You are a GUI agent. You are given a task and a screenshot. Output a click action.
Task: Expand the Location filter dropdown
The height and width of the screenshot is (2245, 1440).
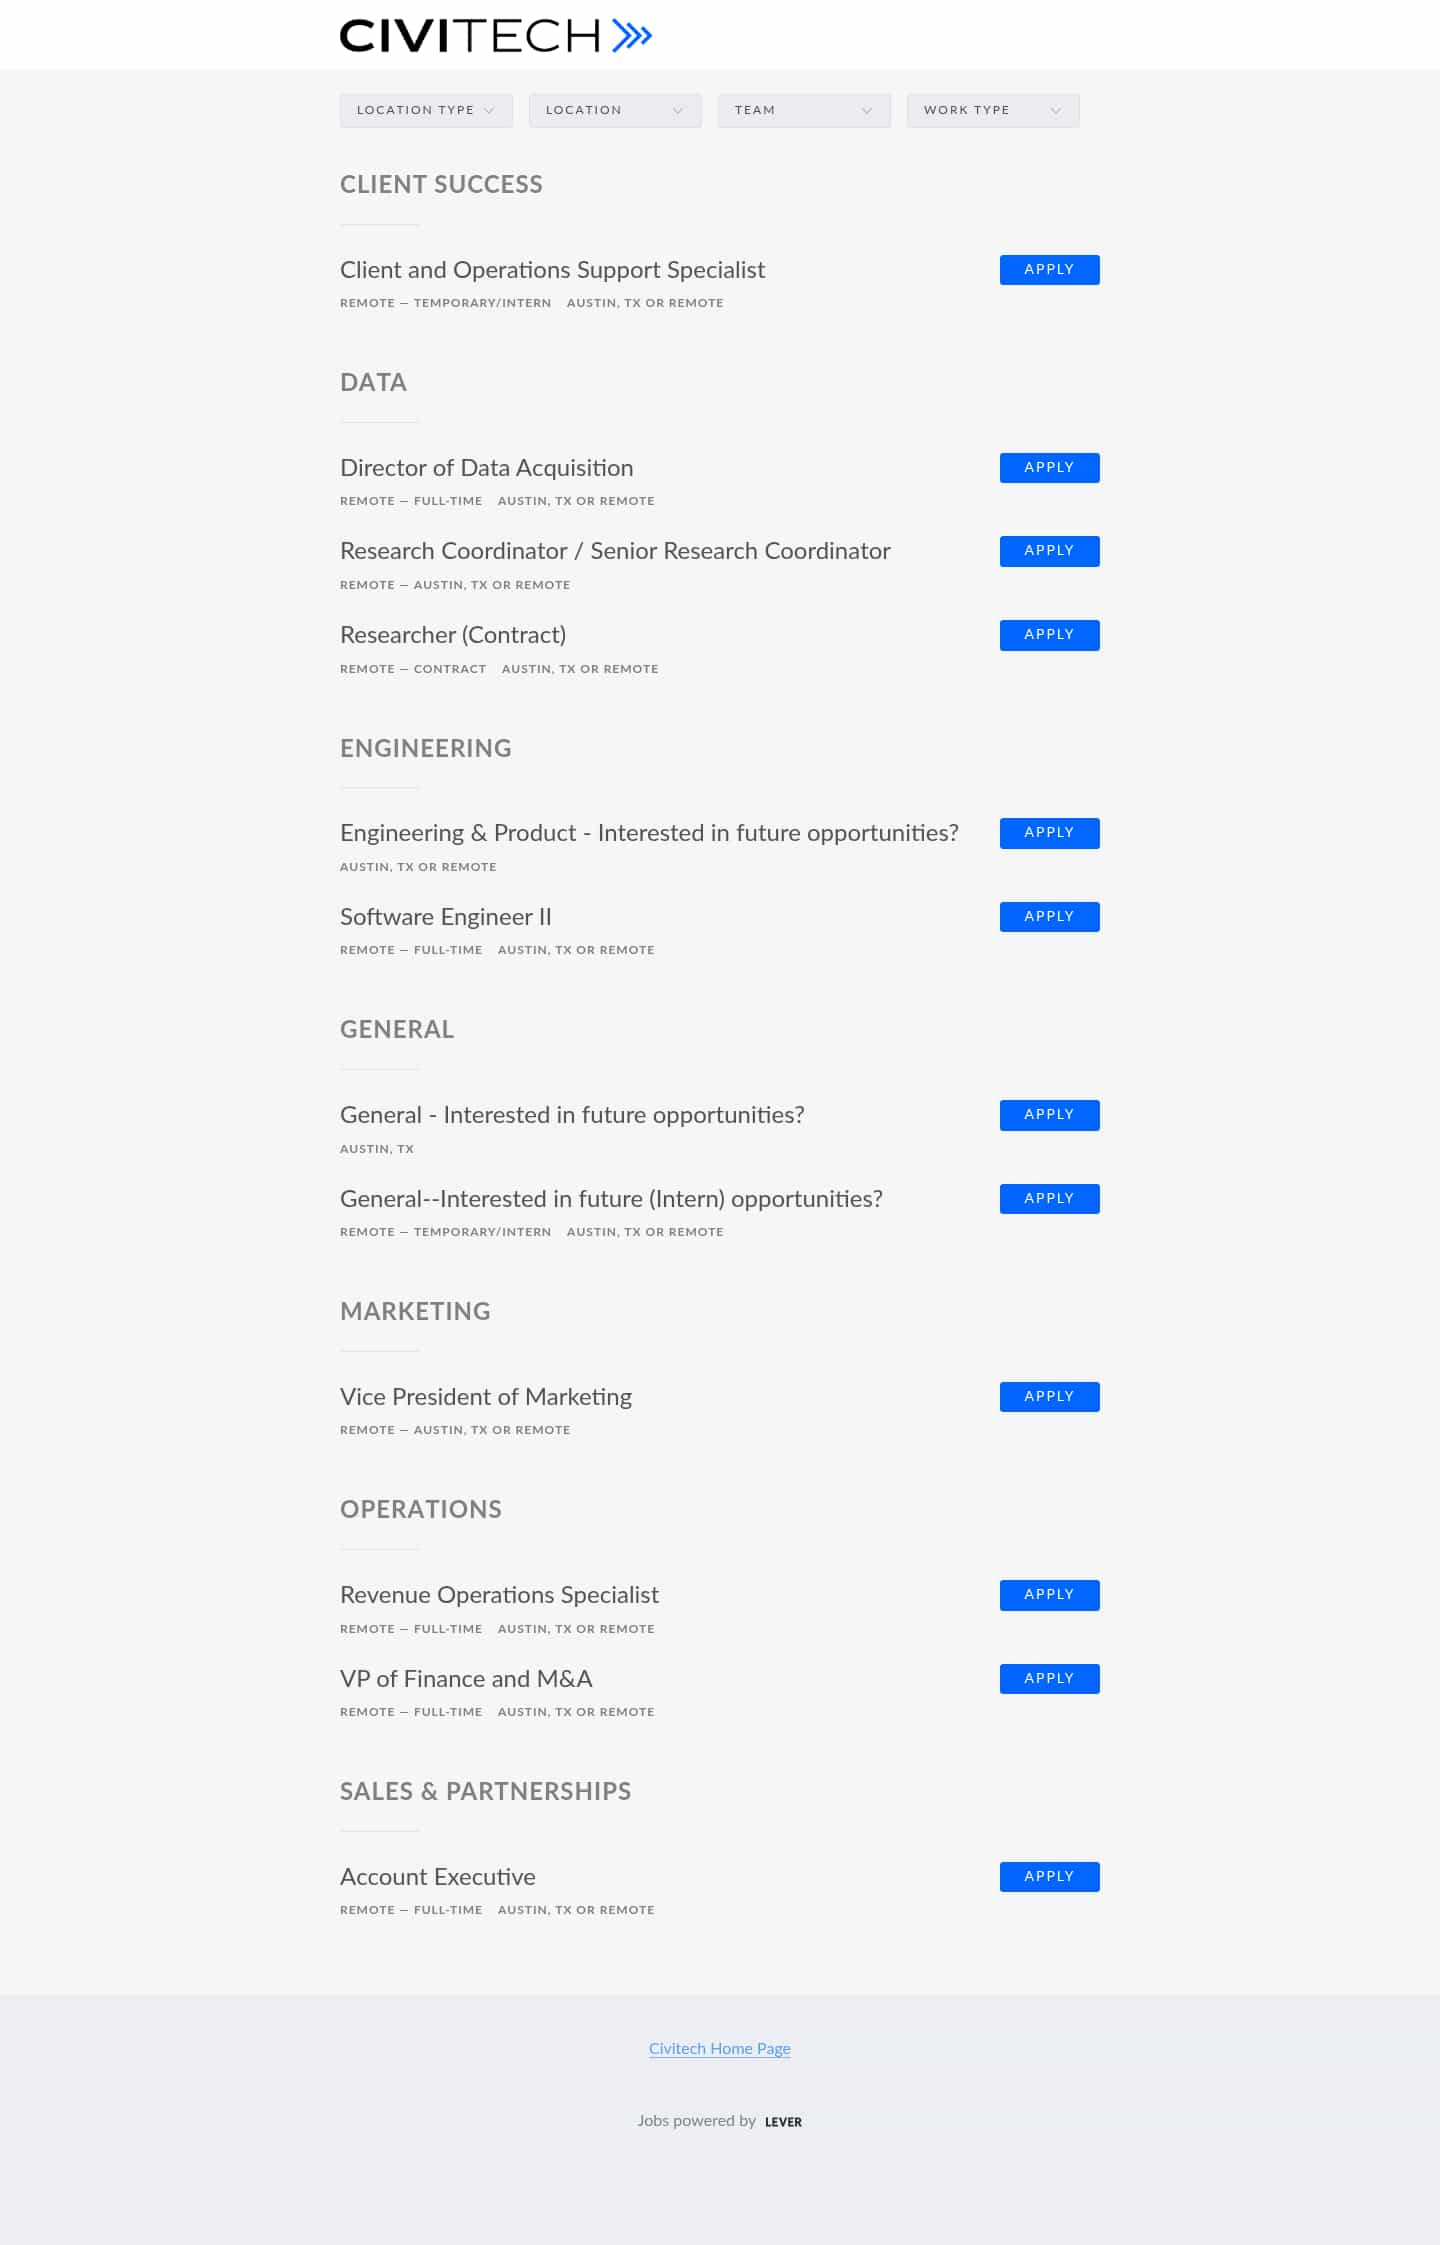pyautogui.click(x=615, y=110)
